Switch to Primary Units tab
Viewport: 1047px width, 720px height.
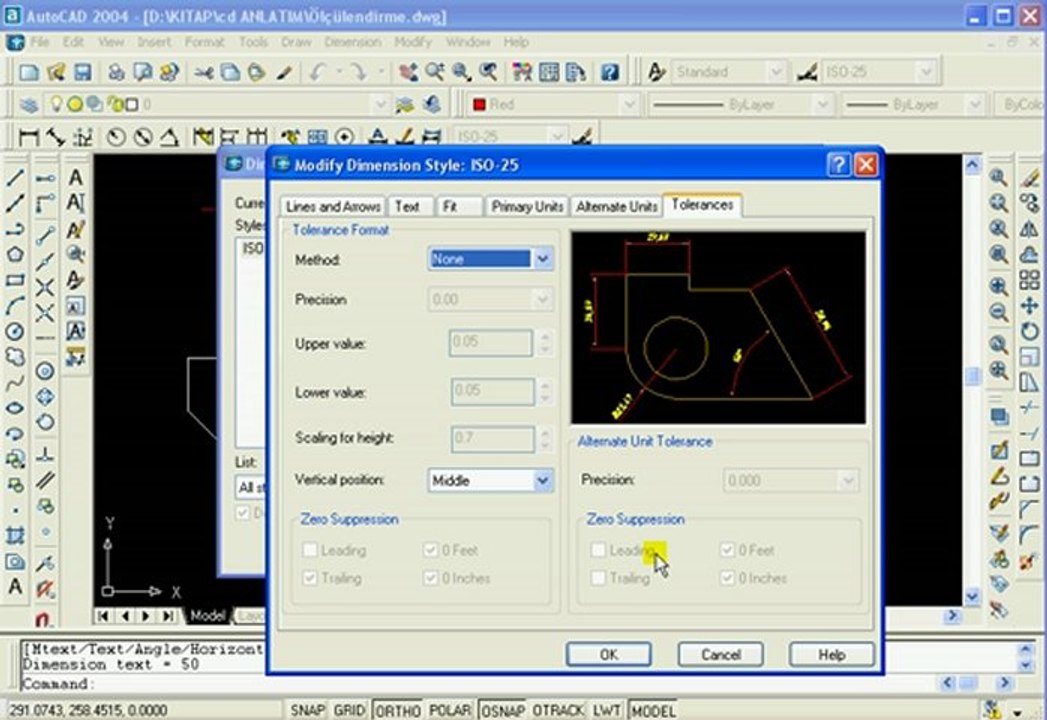pyautogui.click(x=528, y=207)
